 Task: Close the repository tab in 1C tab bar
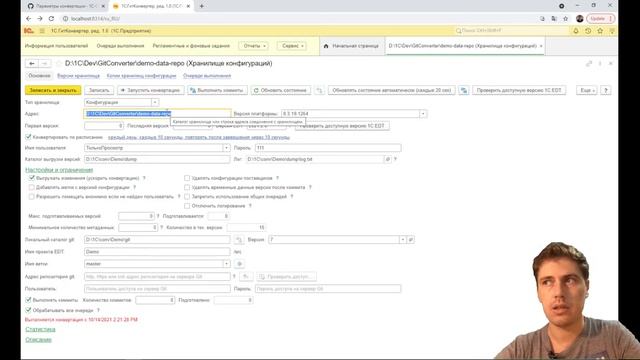pos(541,46)
